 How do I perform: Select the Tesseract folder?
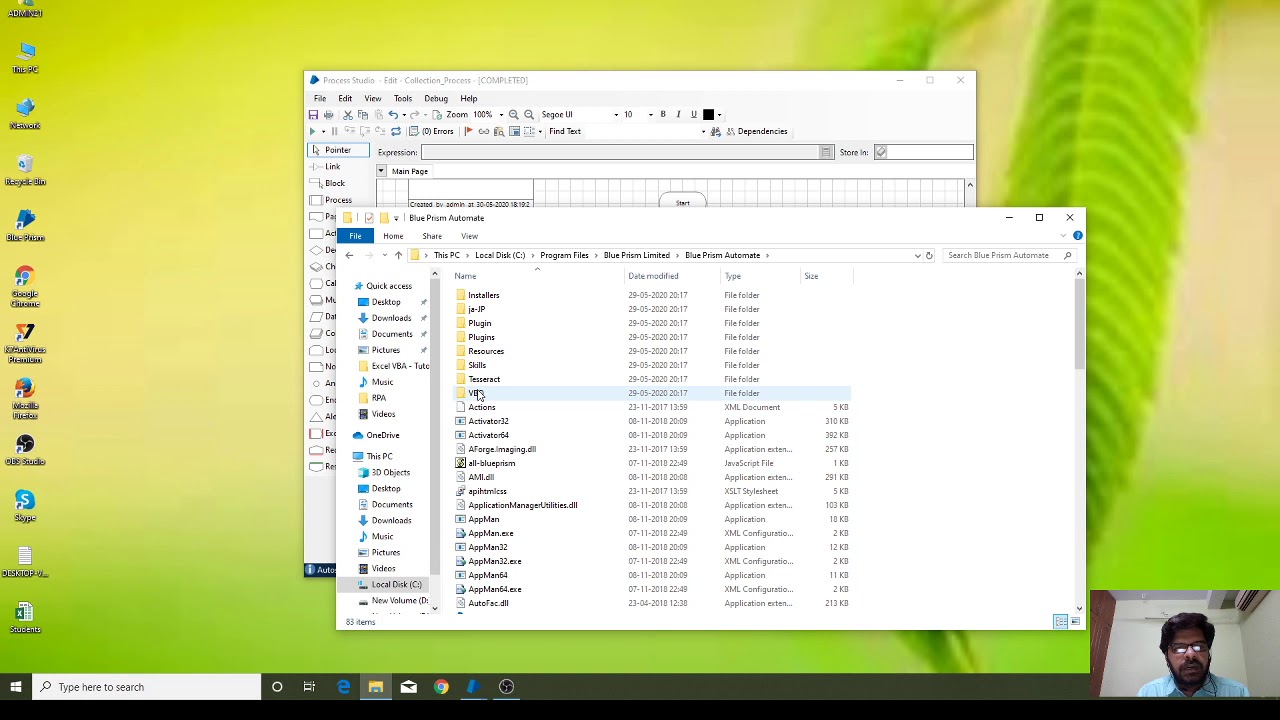coord(484,379)
